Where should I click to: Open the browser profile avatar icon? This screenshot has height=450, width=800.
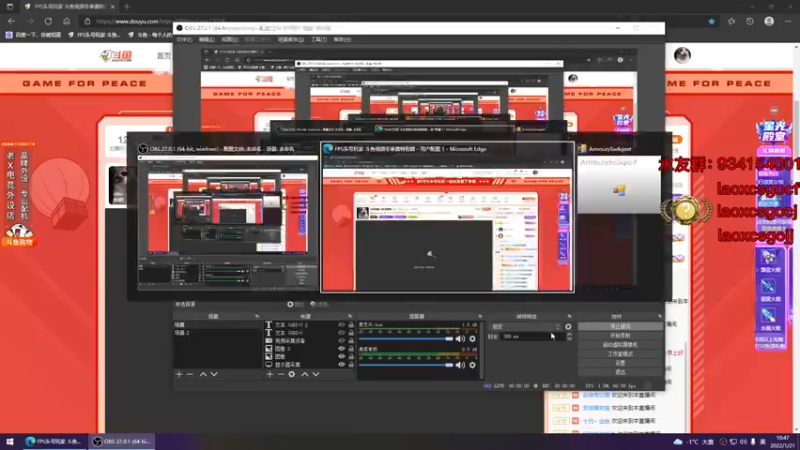tap(769, 21)
